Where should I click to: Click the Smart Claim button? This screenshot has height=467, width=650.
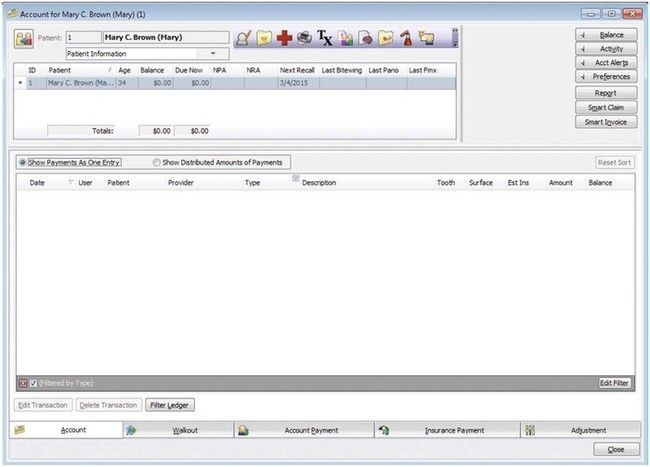[x=606, y=107]
